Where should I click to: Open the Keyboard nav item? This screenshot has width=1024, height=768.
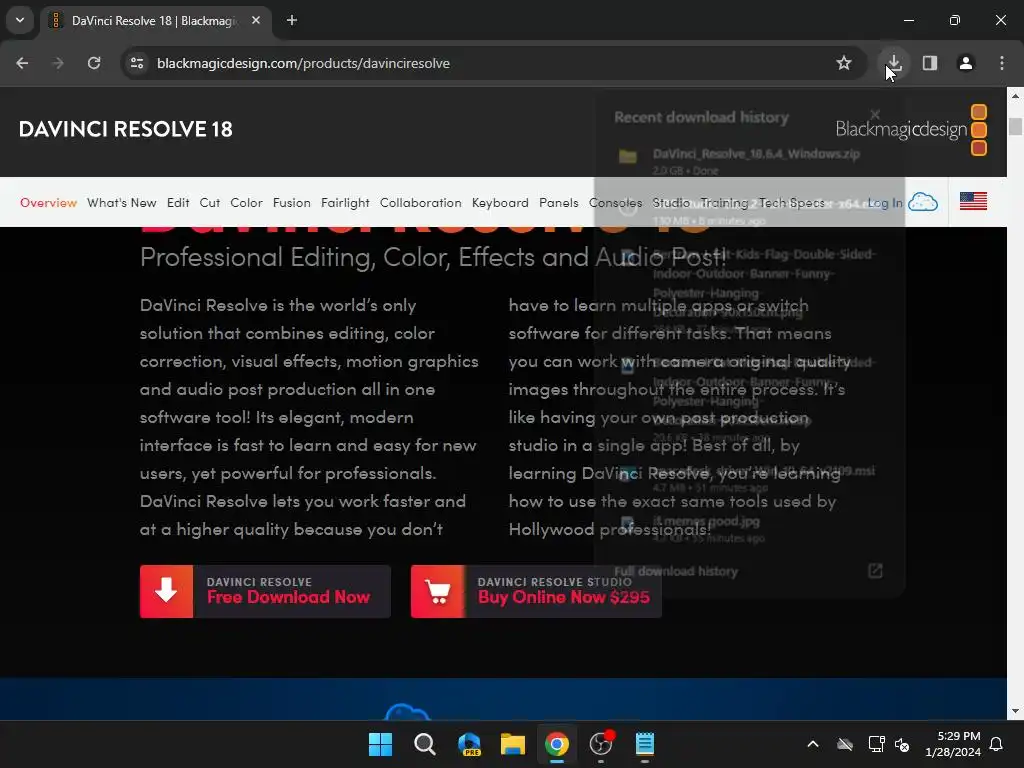500,203
